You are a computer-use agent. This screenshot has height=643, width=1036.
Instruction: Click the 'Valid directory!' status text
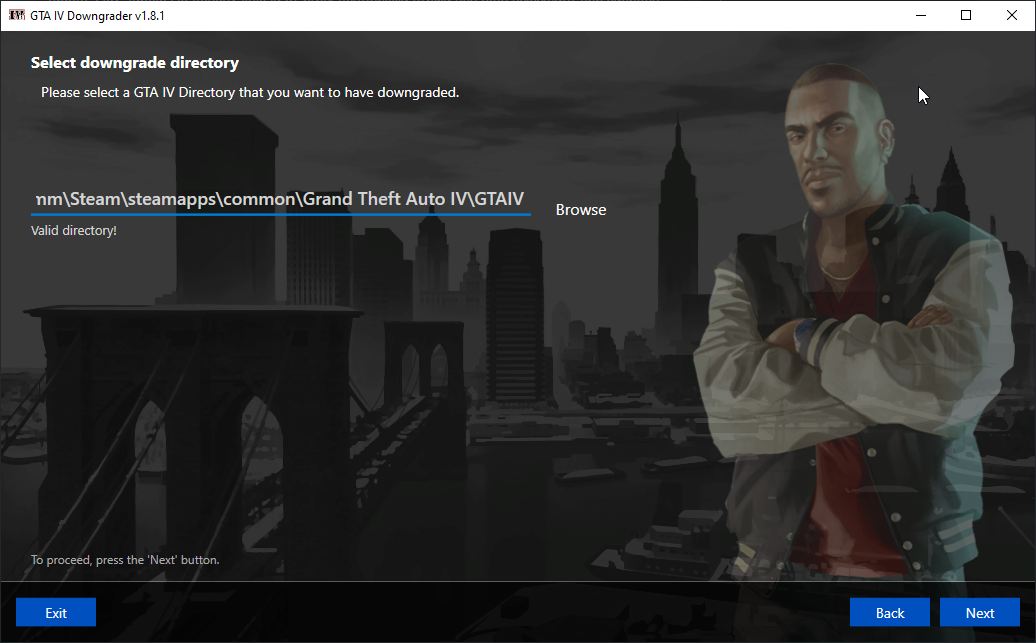coord(73,231)
